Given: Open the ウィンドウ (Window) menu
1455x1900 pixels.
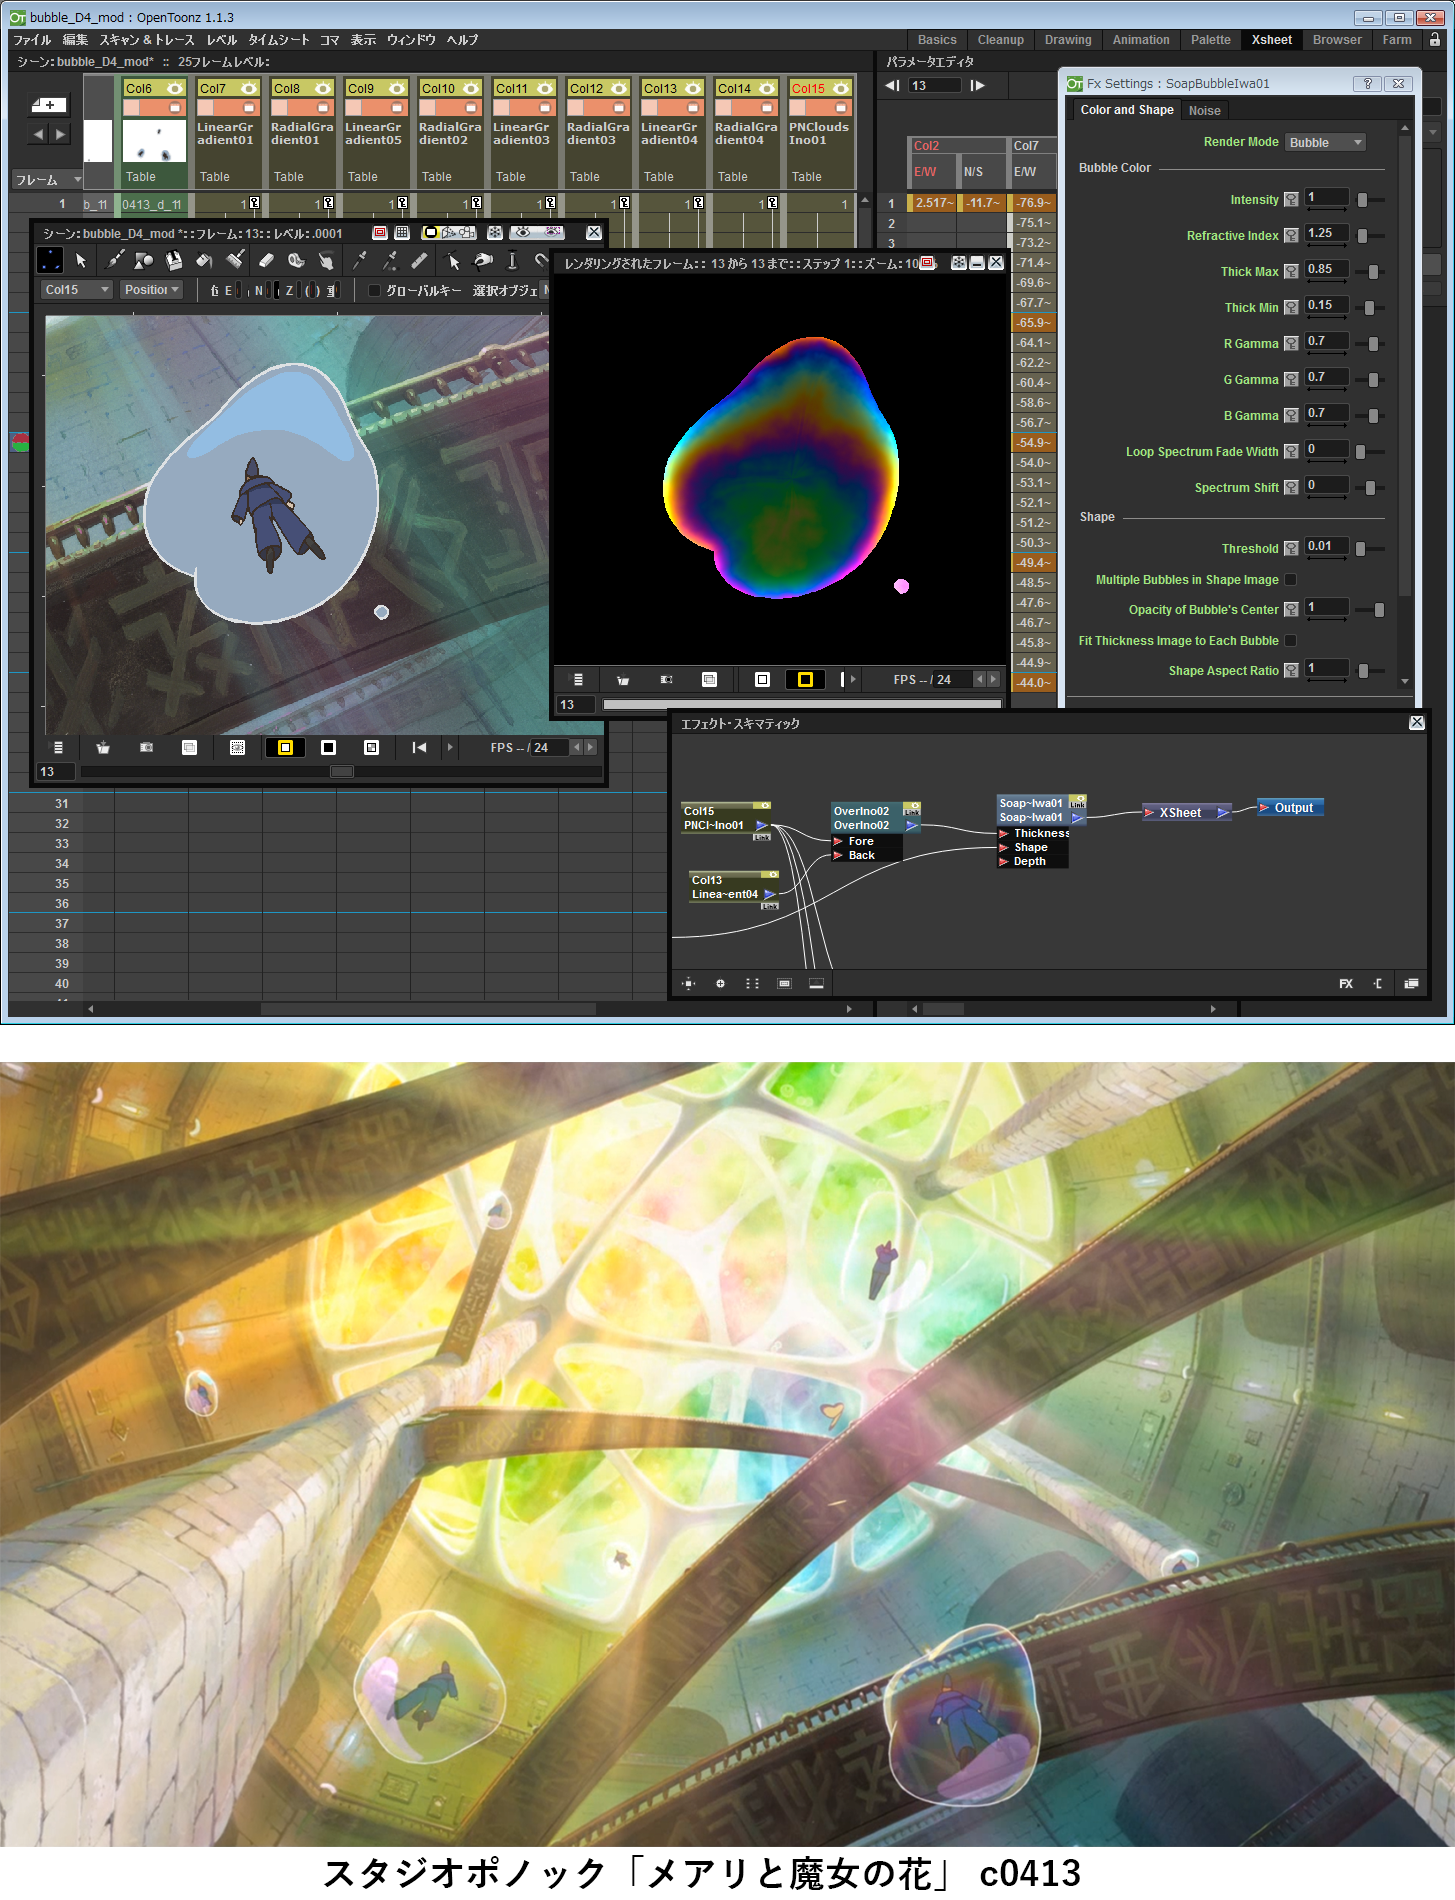Looking at the screenshot, I should [411, 40].
